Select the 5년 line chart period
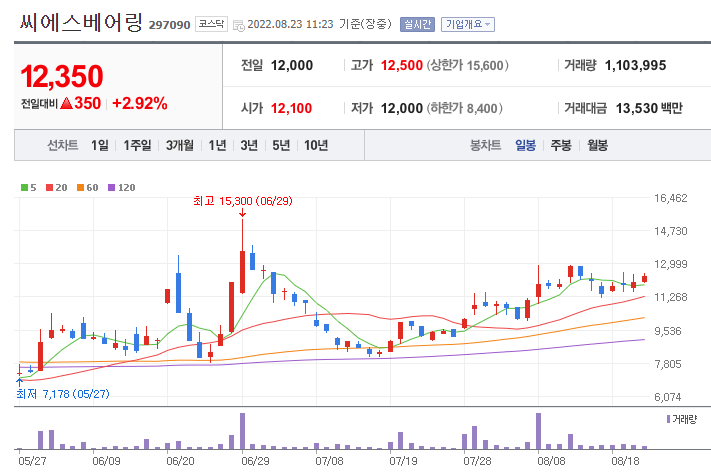 pos(281,146)
